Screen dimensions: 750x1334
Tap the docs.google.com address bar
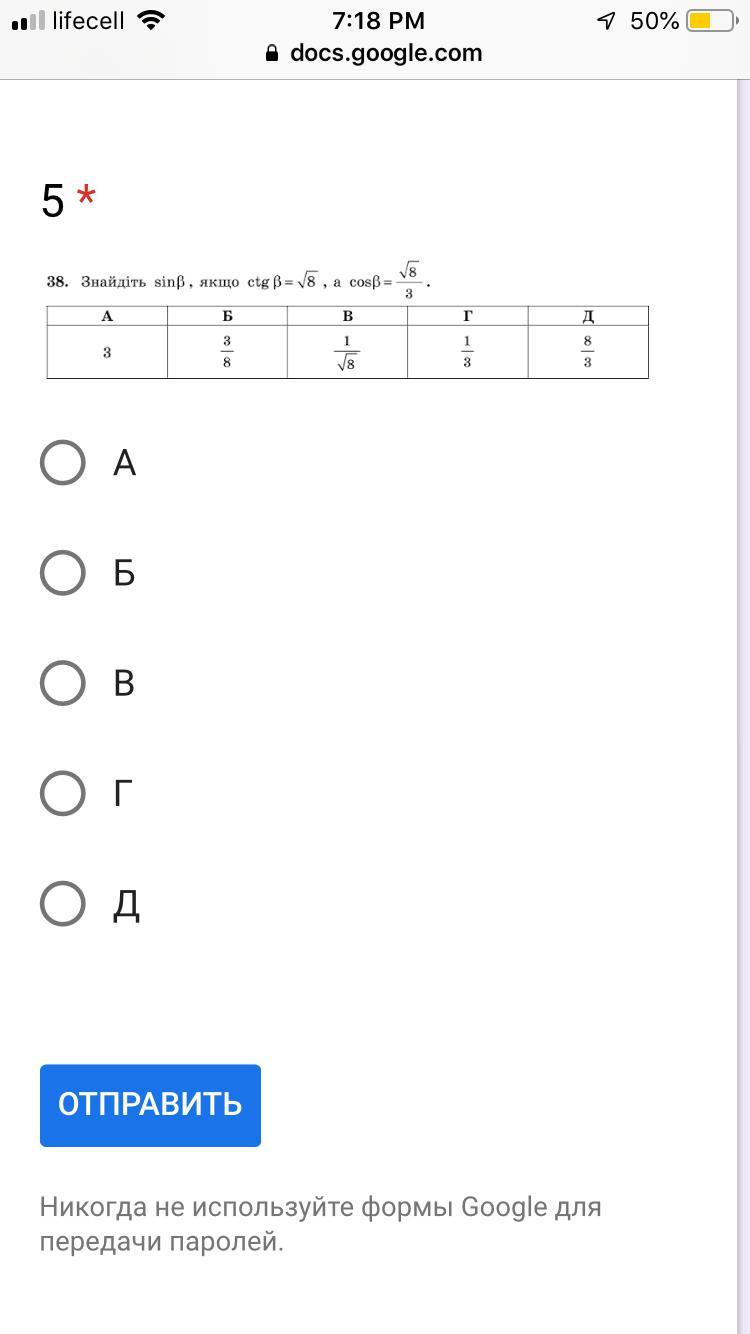(385, 53)
